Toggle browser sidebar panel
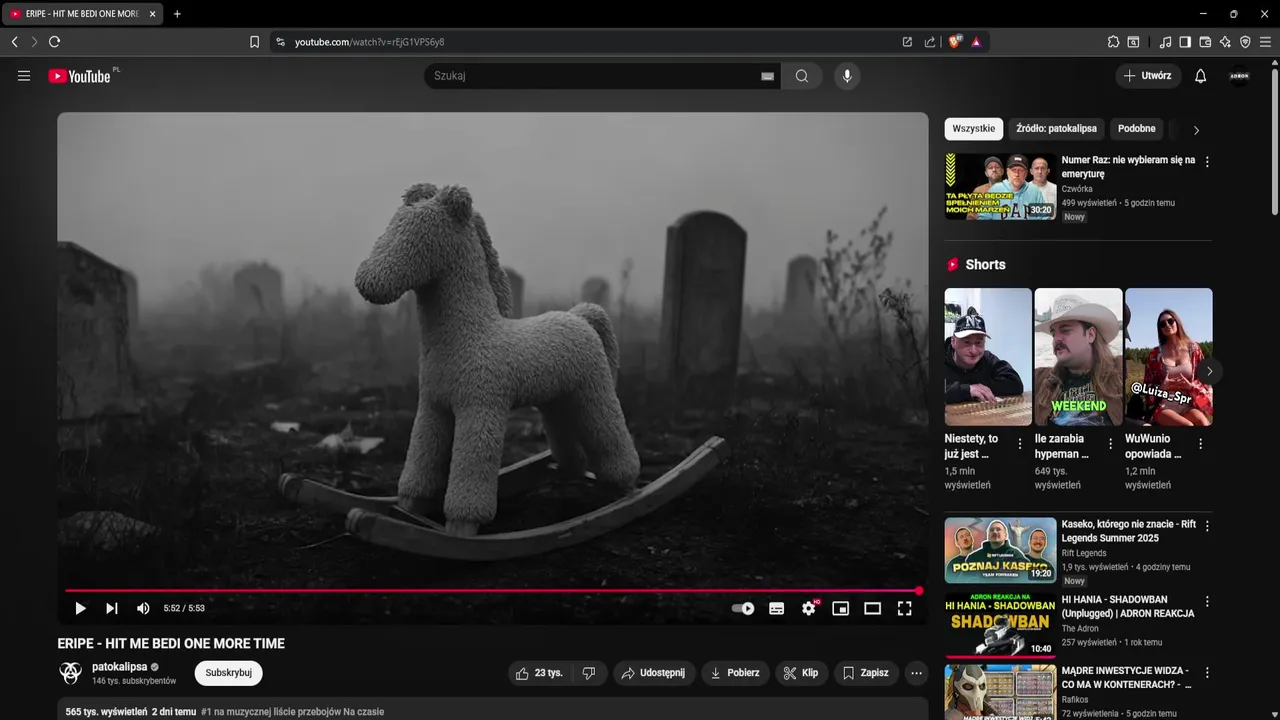Image resolution: width=1280 pixels, height=720 pixels. 1185,42
